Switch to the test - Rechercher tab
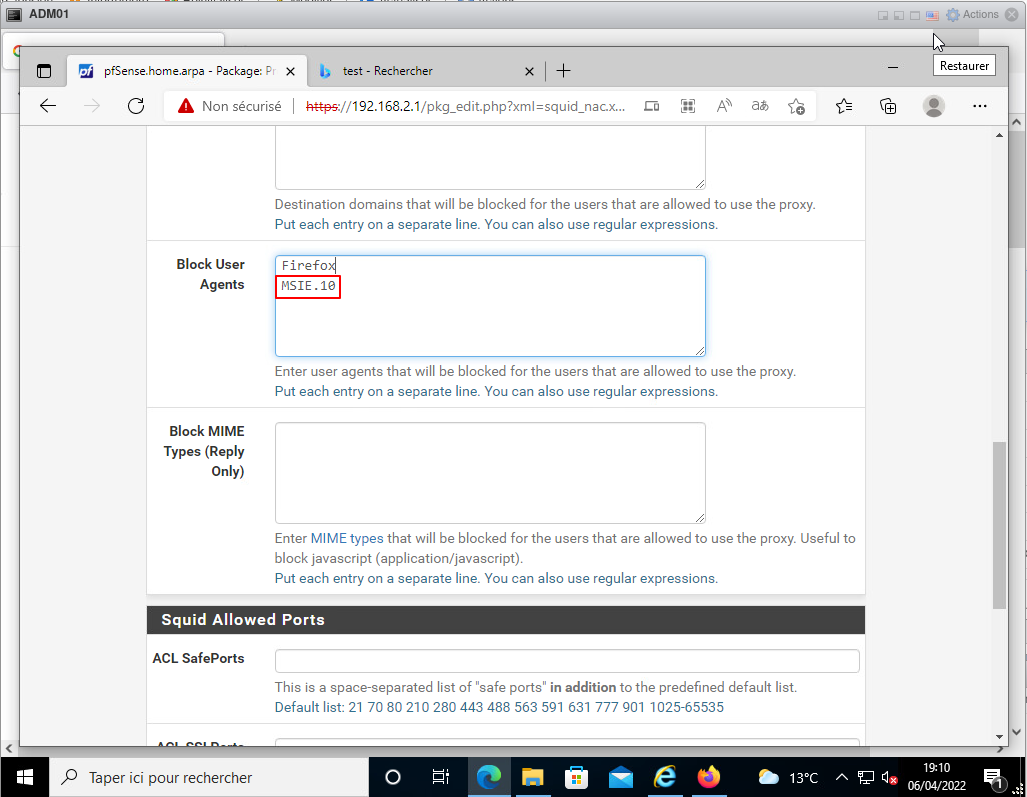Viewport: 1027px width, 797px height. [x=420, y=71]
